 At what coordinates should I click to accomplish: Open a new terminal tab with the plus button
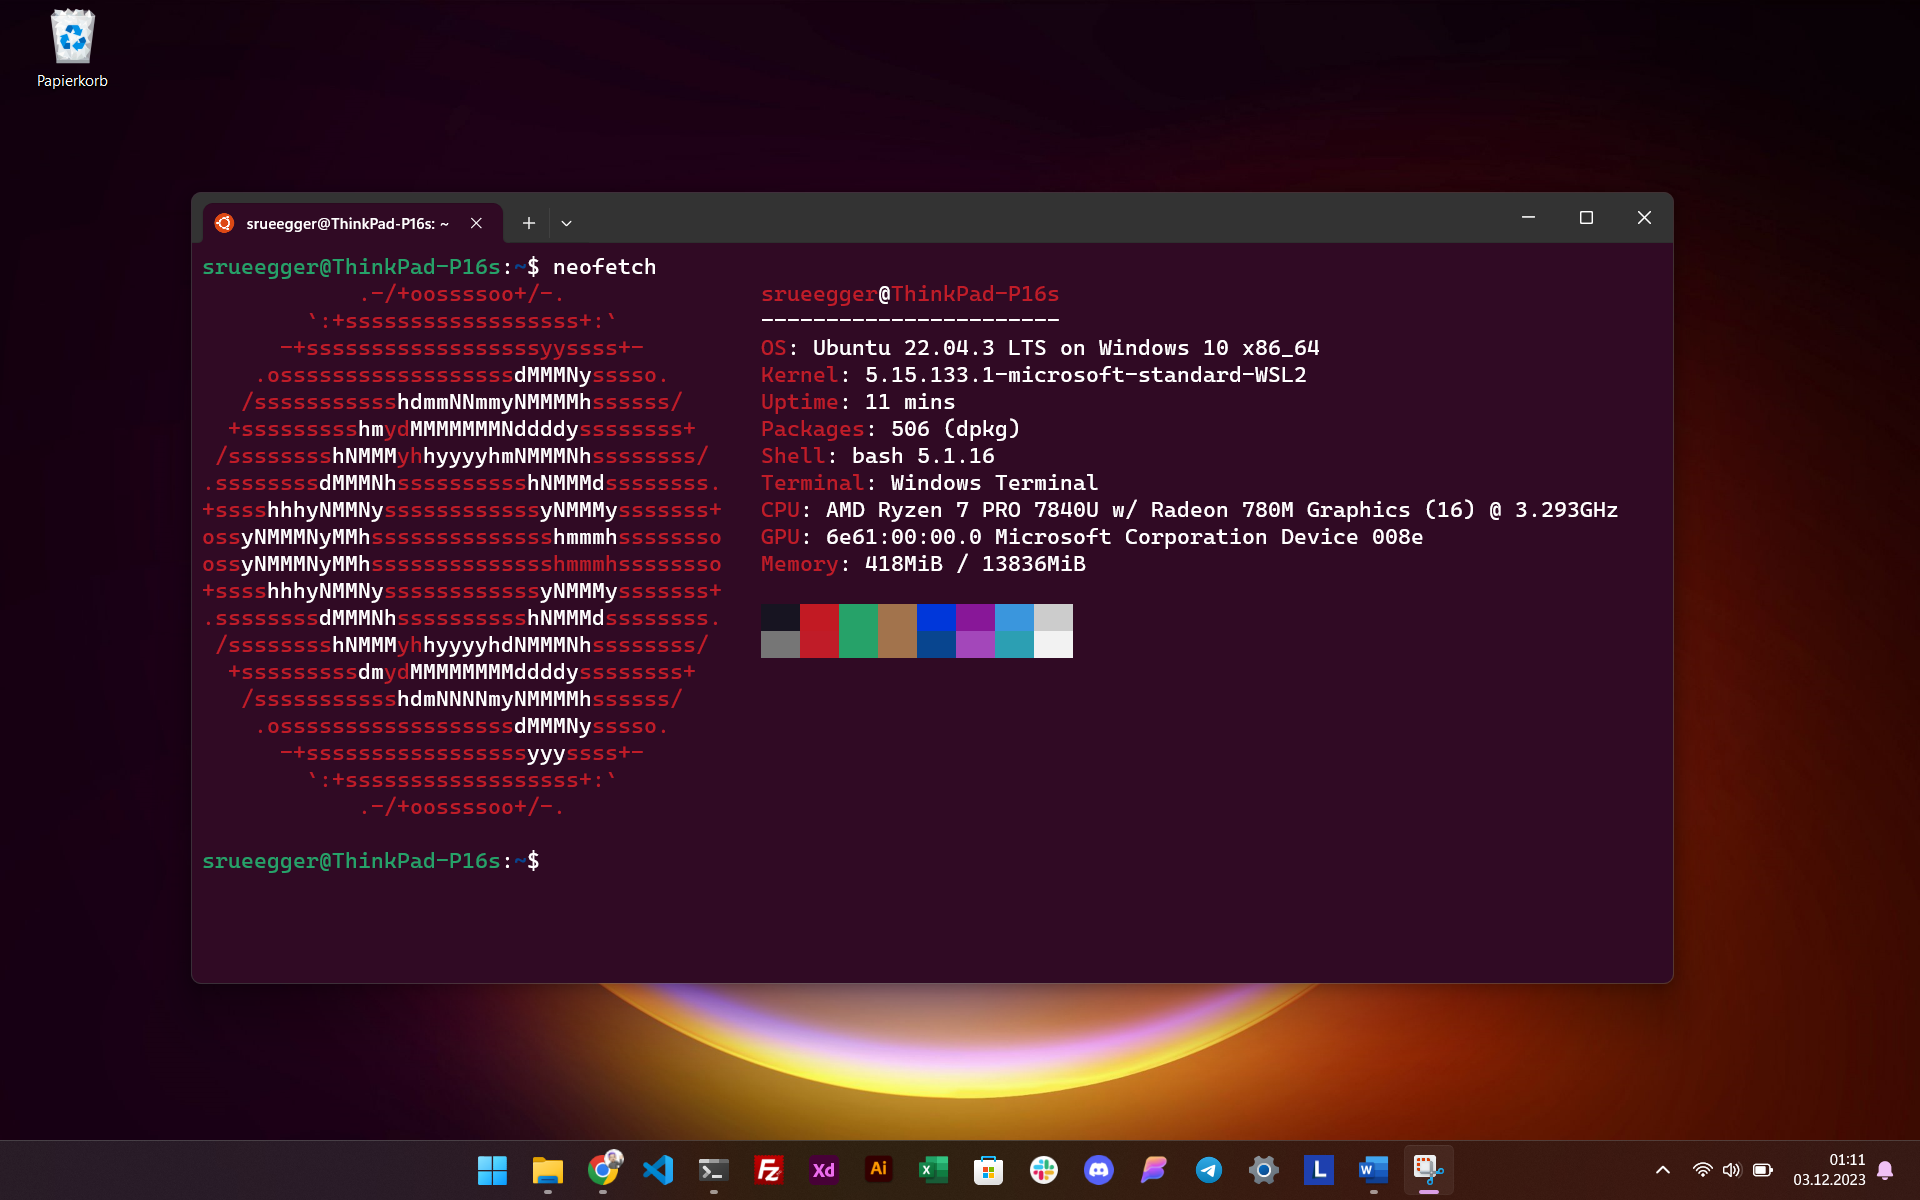(529, 222)
